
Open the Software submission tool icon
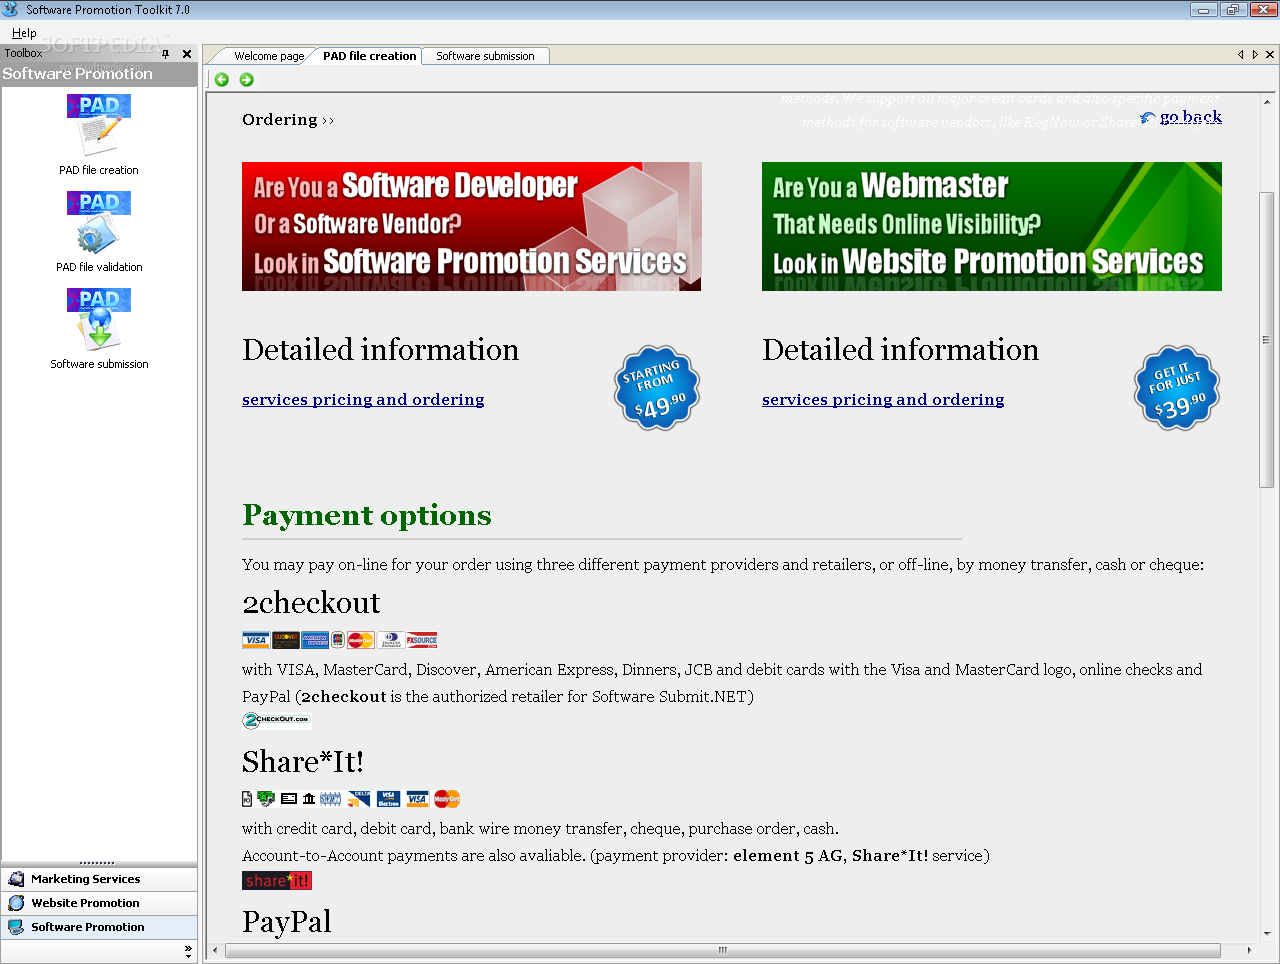[x=98, y=318]
